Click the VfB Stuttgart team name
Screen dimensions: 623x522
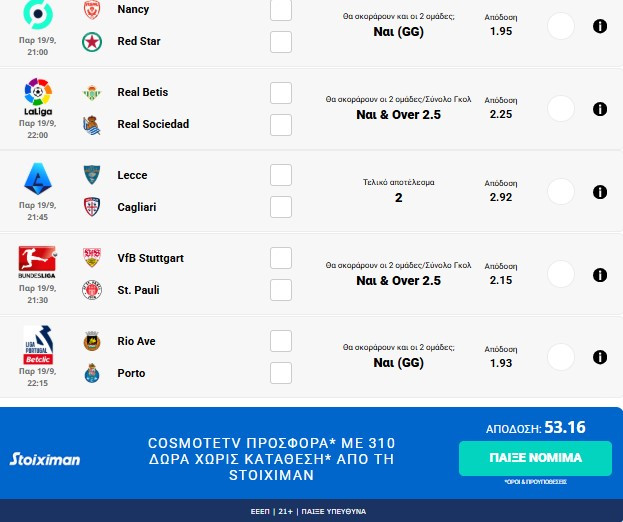(x=150, y=258)
